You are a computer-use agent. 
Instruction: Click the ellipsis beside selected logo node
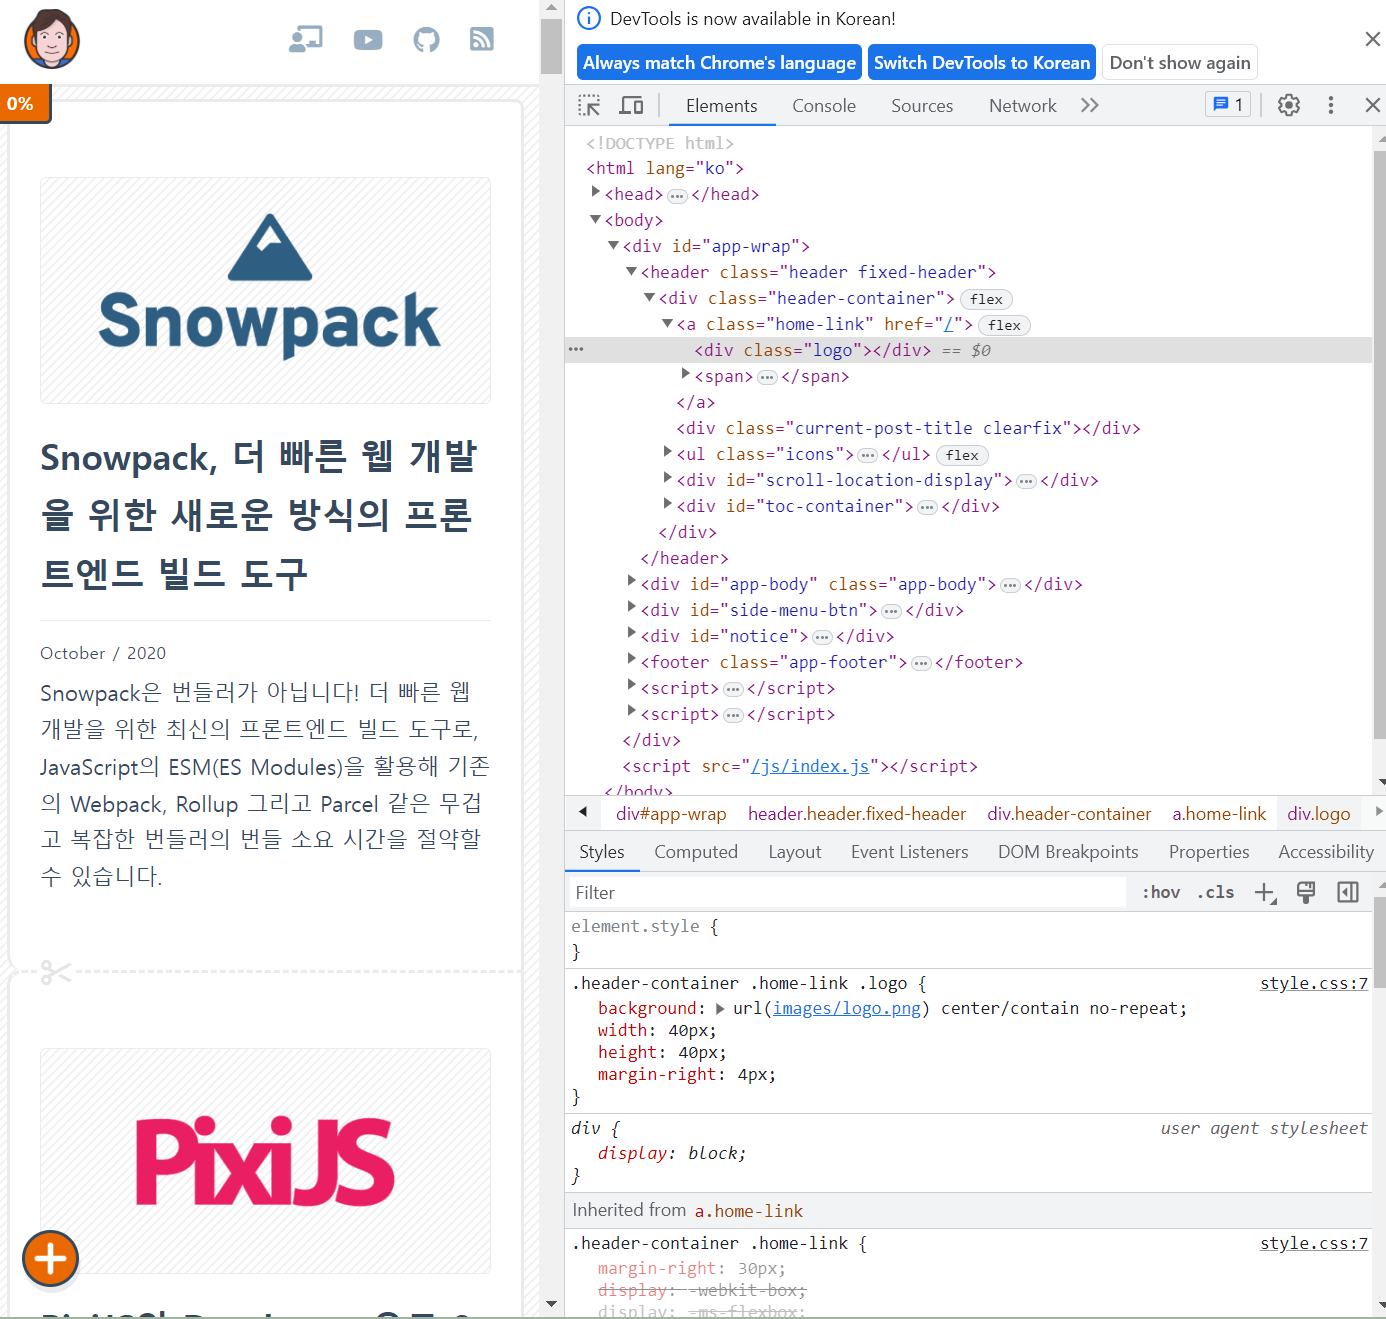pos(576,349)
